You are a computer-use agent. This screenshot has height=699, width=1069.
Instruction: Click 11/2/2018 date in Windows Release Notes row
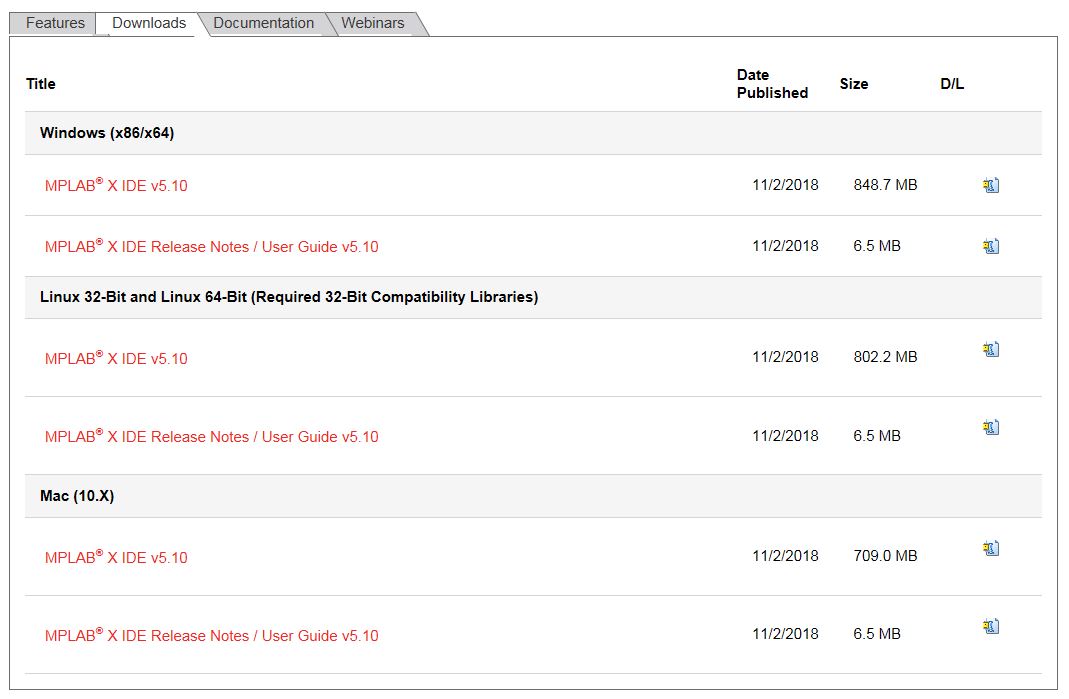785,246
